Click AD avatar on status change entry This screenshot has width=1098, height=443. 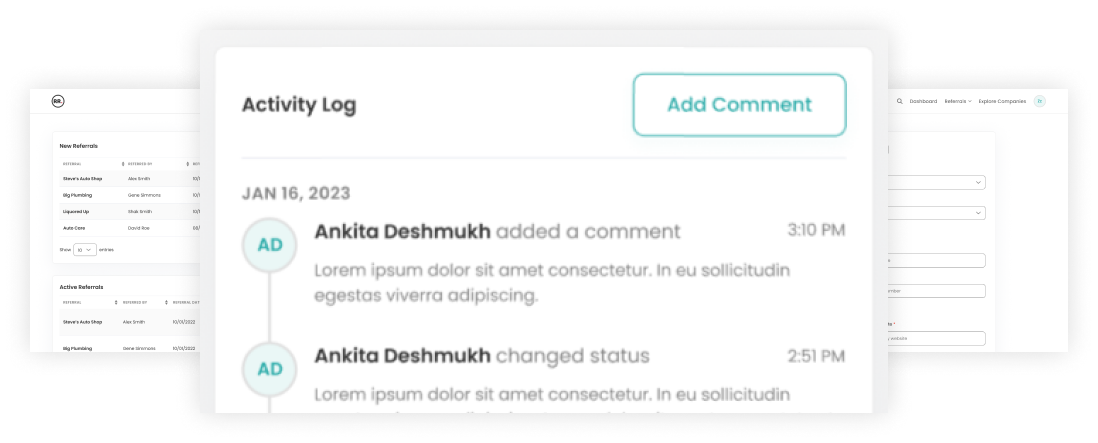tap(270, 370)
